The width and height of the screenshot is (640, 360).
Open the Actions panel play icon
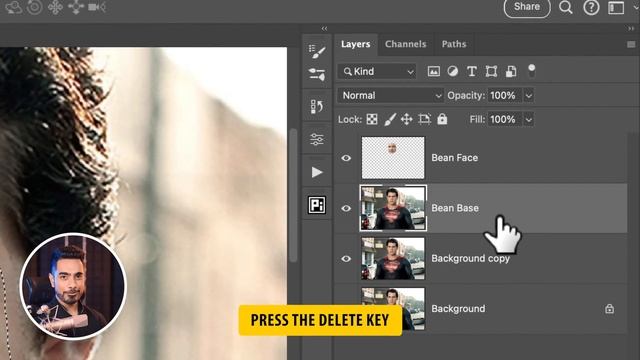317,172
